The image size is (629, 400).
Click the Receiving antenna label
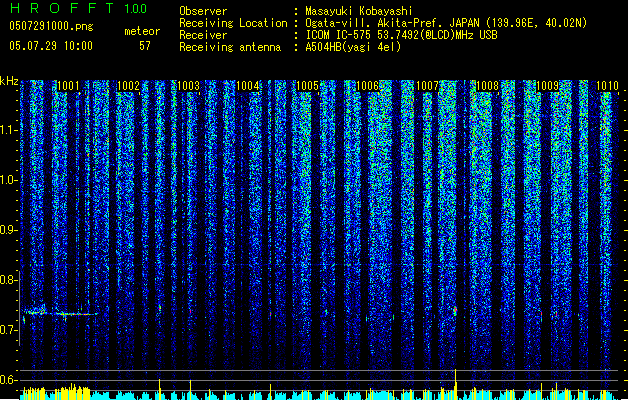coord(230,47)
